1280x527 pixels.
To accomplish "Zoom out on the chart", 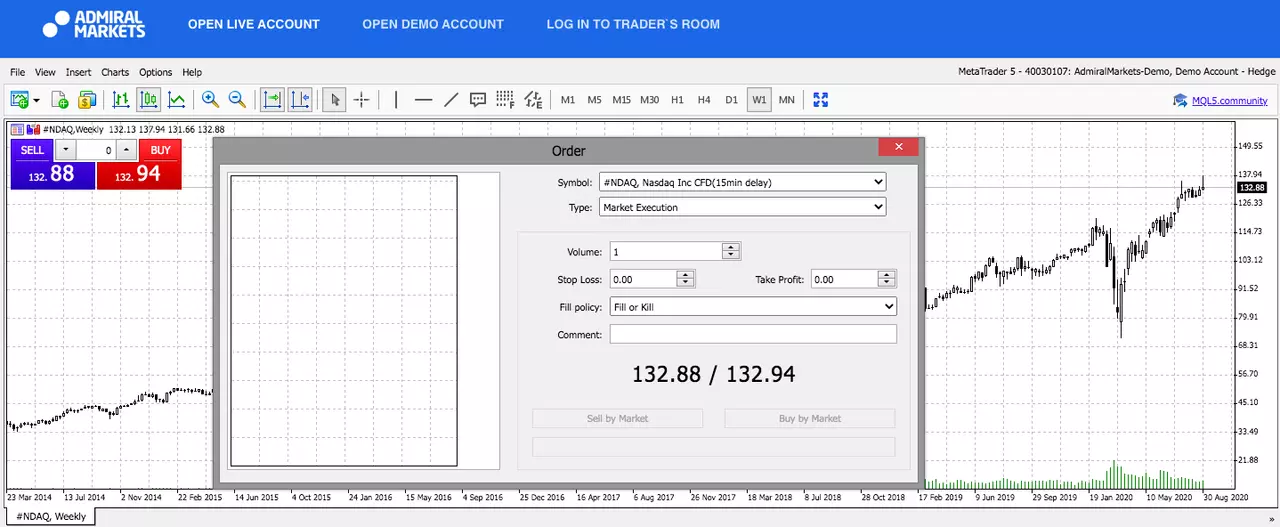I will (237, 100).
